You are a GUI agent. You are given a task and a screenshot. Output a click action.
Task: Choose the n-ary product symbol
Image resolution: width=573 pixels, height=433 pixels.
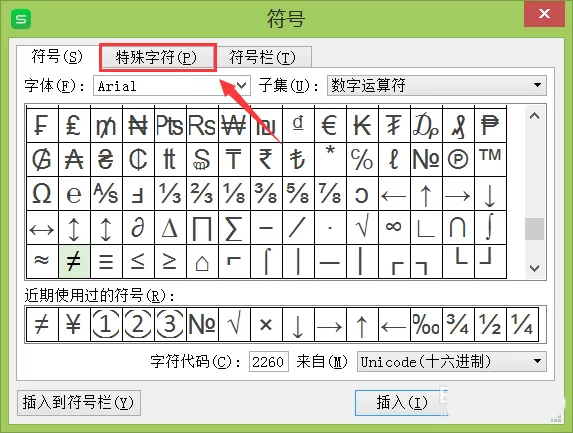202,228
